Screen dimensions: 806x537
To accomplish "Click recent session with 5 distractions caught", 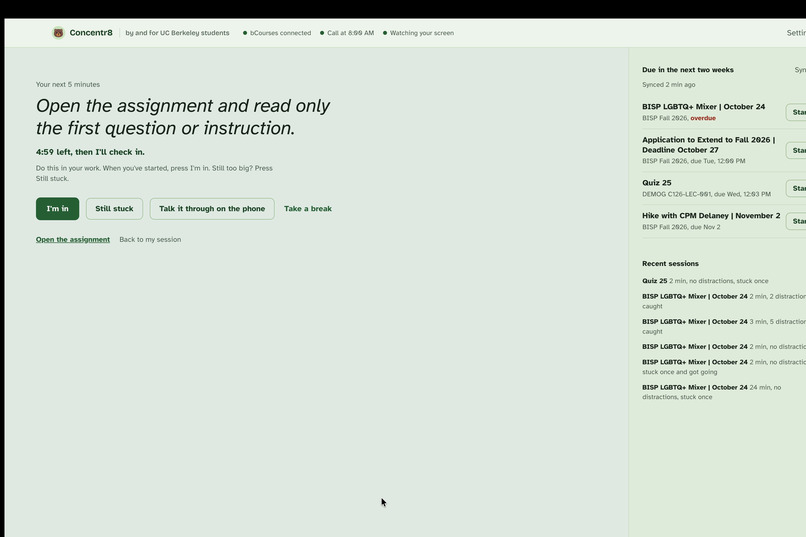I will click(724, 326).
